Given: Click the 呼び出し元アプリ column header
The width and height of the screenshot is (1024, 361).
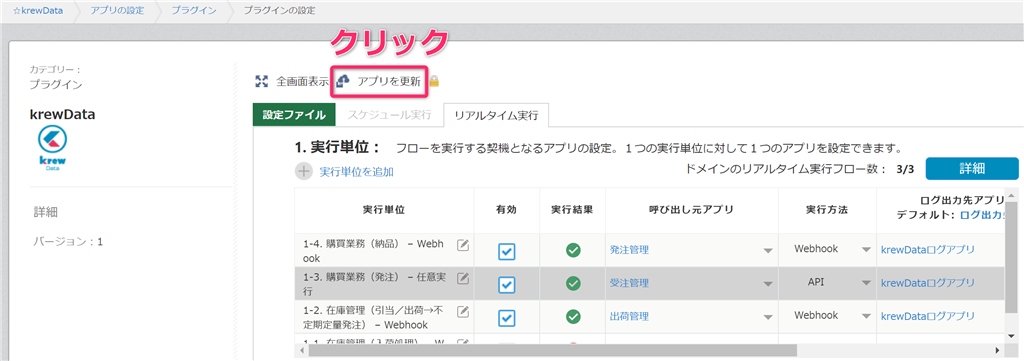Looking at the screenshot, I should coord(691,210).
